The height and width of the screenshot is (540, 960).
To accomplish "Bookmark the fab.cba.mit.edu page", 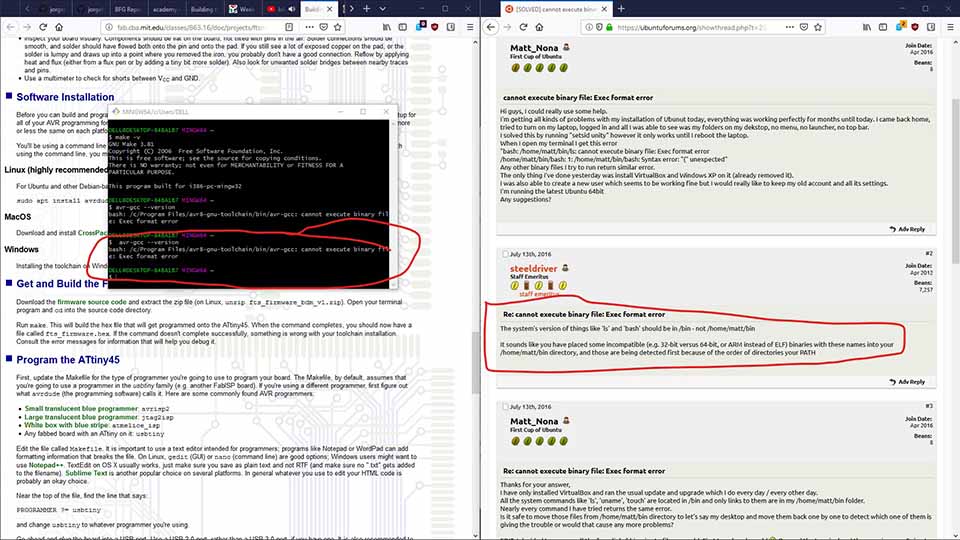I will coord(337,27).
